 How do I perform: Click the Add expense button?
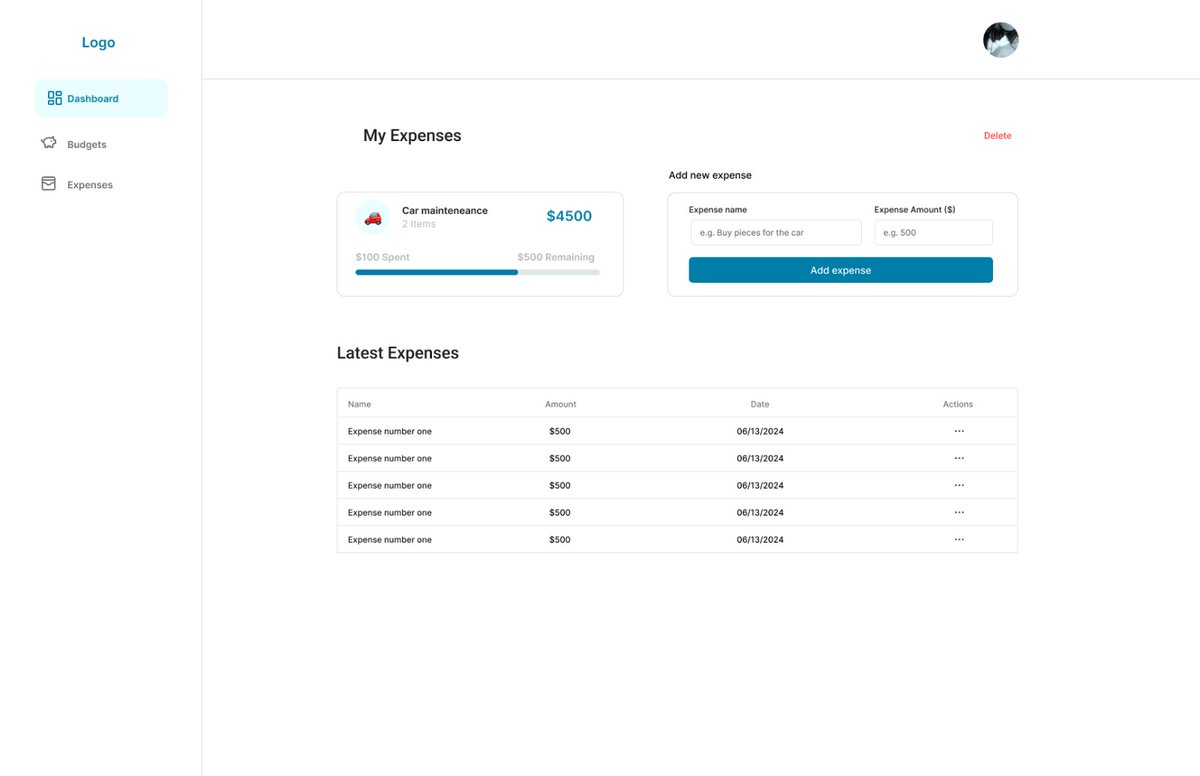[x=840, y=270]
